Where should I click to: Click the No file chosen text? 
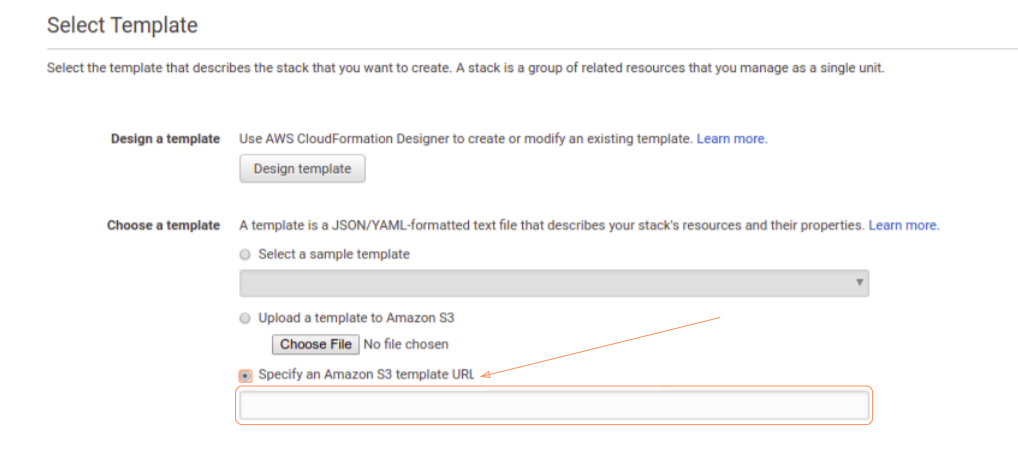(x=405, y=345)
